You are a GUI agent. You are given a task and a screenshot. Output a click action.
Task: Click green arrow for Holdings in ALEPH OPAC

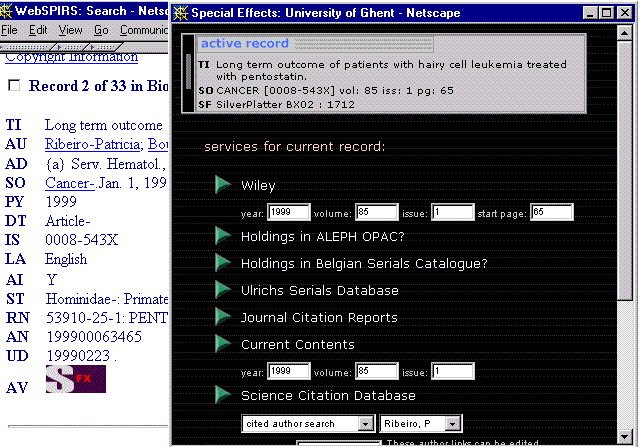[x=224, y=236]
